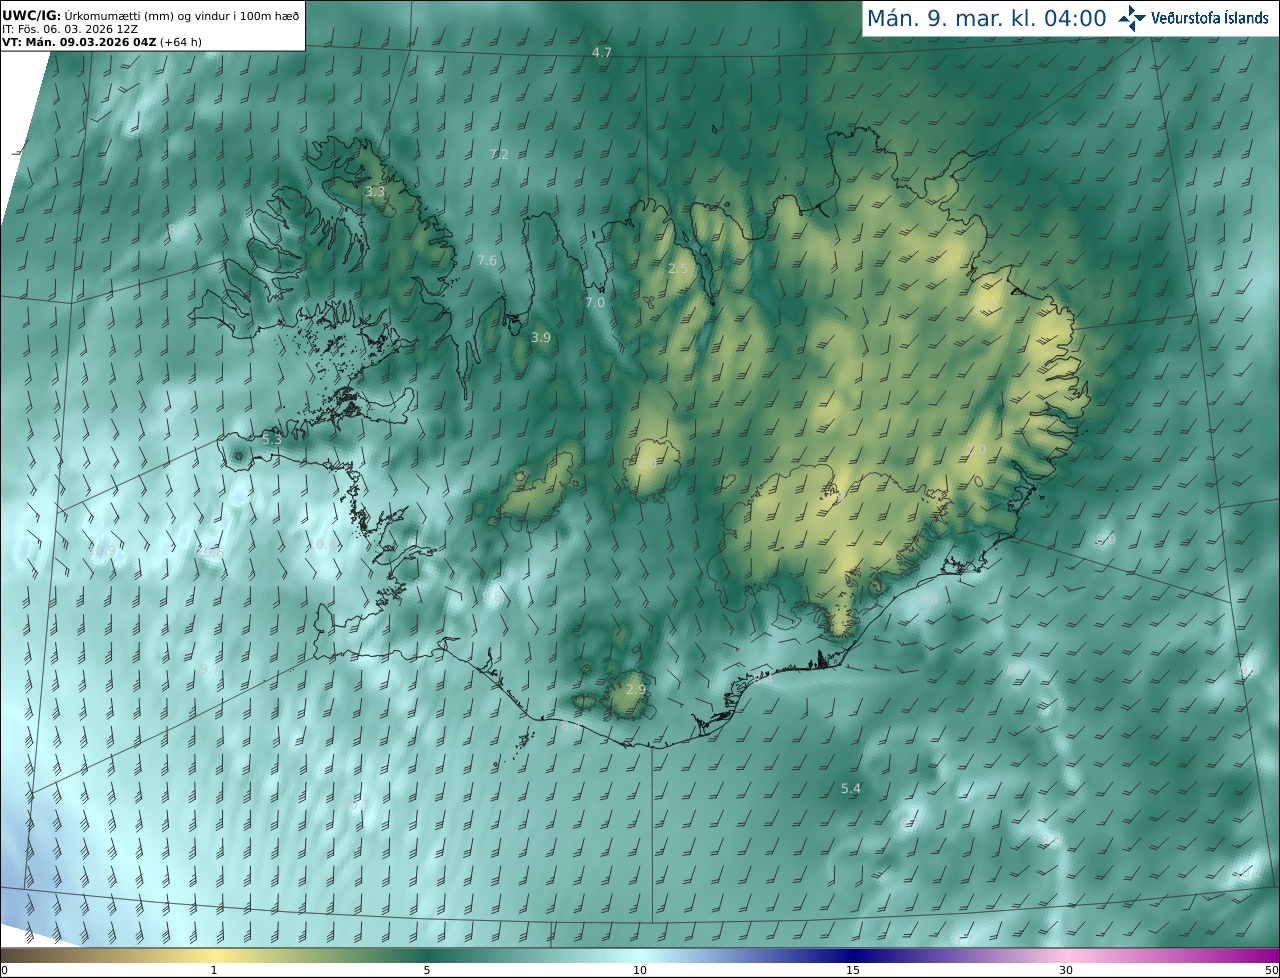Click the '1' tick label on the color scale
The width and height of the screenshot is (1280, 978).
[213, 970]
